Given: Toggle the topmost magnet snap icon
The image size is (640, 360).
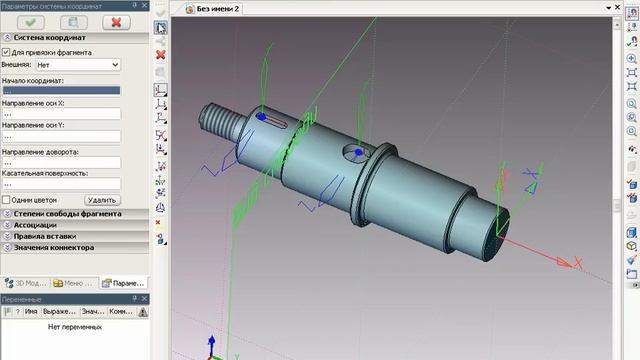Looking at the screenshot, I should (x=632, y=13).
